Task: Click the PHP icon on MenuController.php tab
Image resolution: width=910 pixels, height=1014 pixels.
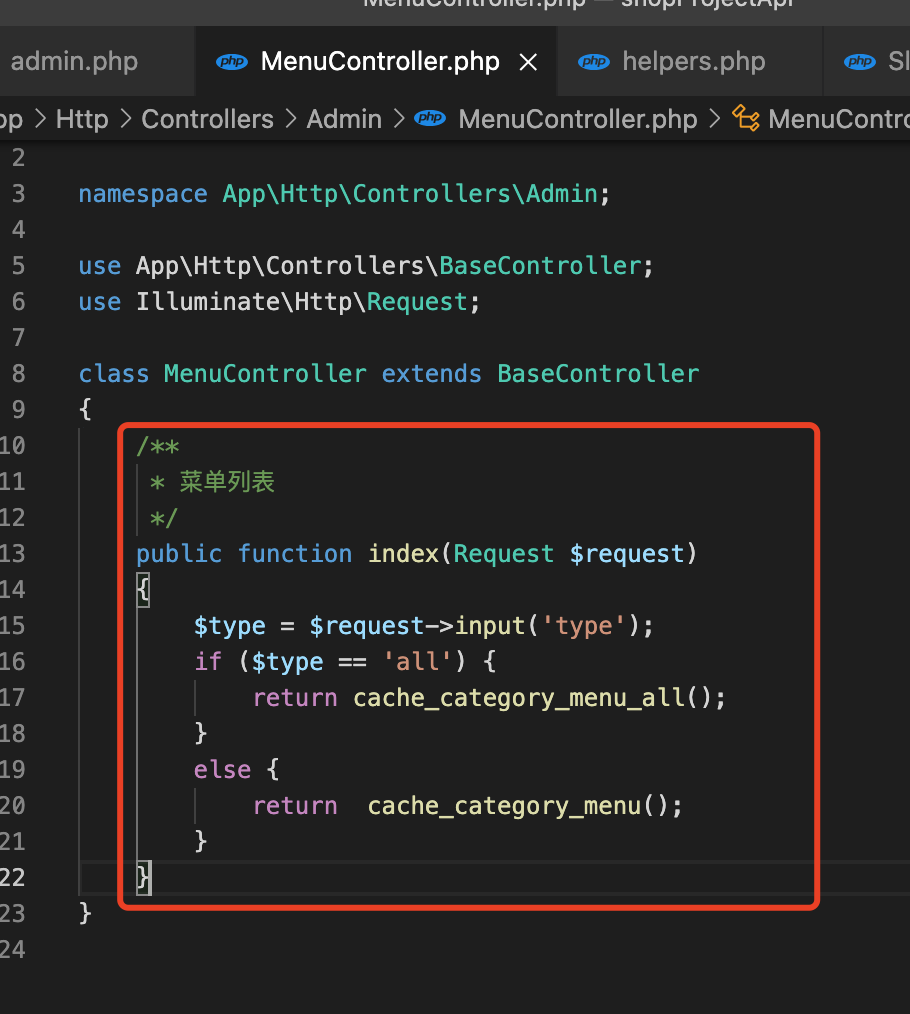Action: coord(232,62)
